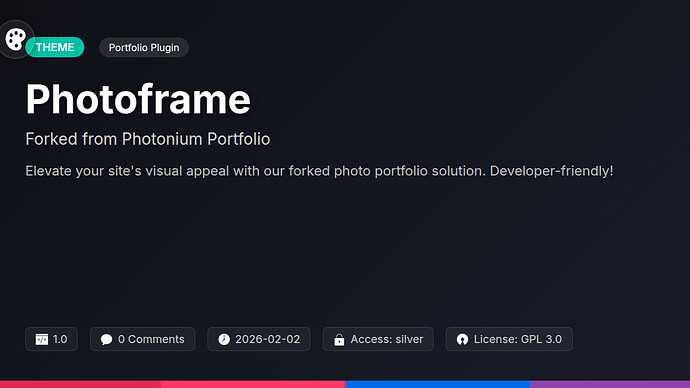Select the 'Access: silver' label
Viewport: 690px width, 388px height.
tap(387, 339)
